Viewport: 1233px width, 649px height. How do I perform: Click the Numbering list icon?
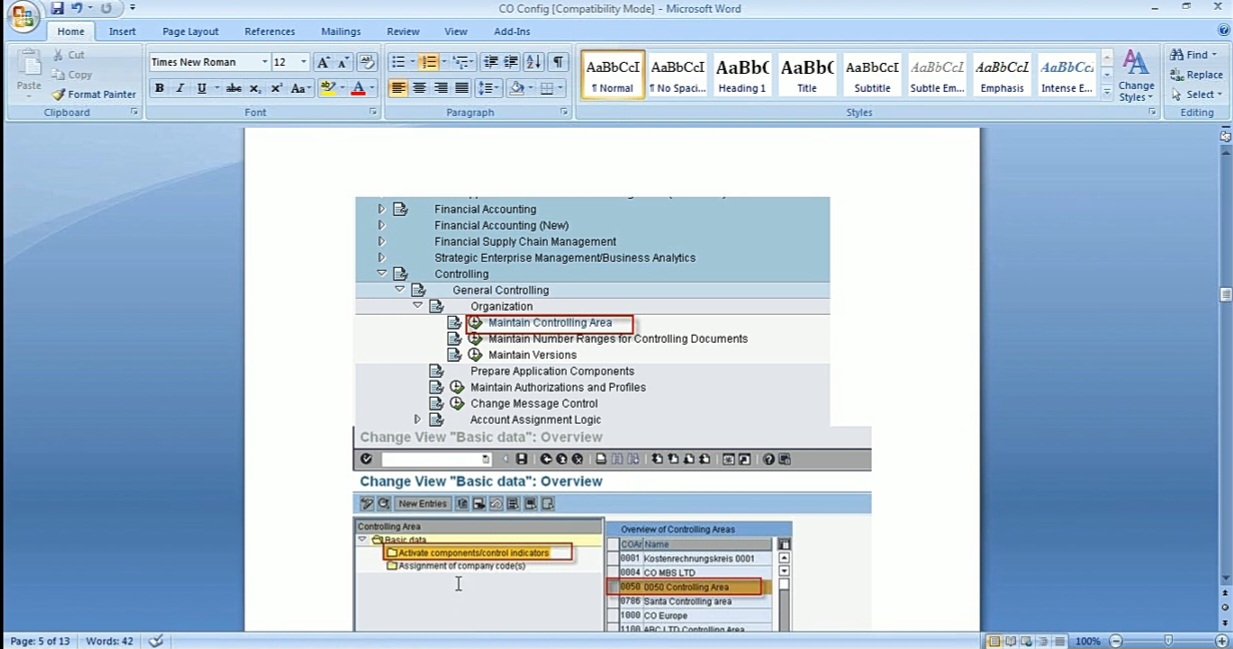tap(428, 62)
